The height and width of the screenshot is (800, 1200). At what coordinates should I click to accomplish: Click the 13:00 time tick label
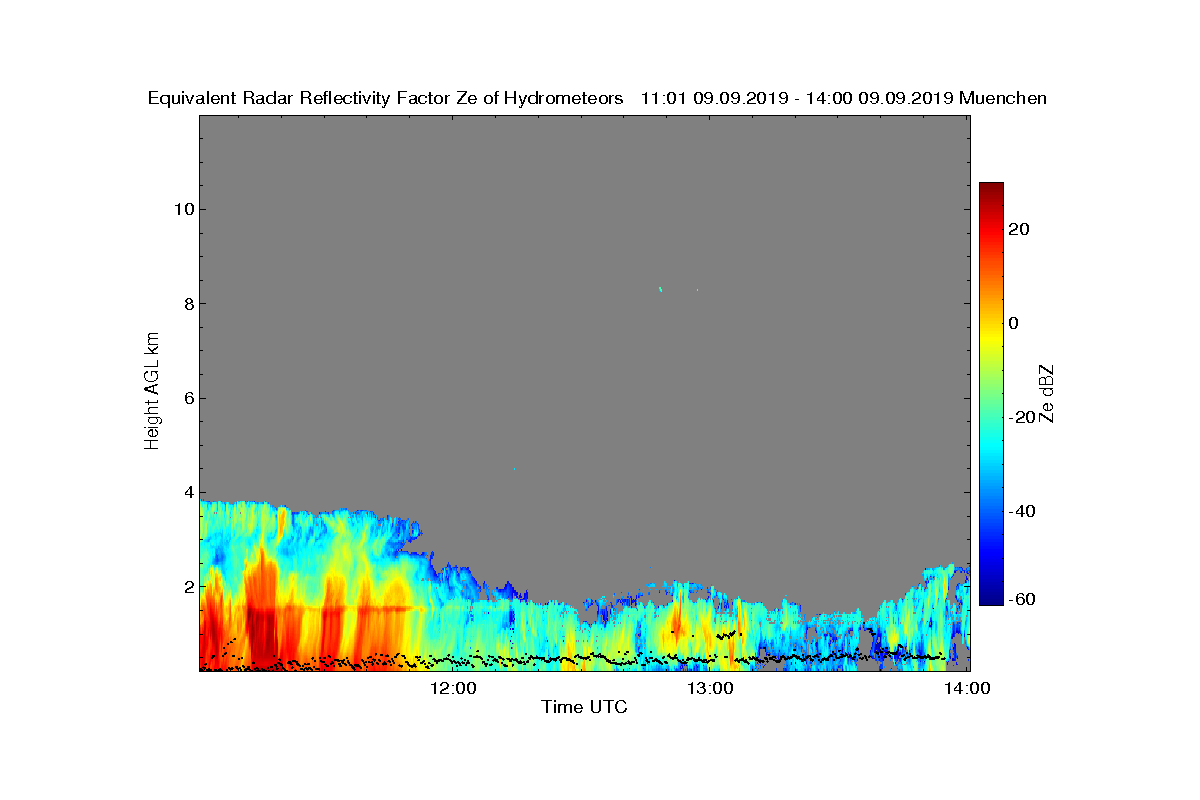[712, 688]
